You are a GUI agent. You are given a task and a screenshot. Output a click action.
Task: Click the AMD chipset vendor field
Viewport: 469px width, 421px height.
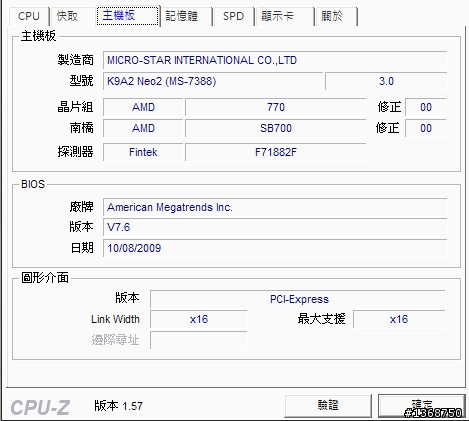click(x=143, y=107)
